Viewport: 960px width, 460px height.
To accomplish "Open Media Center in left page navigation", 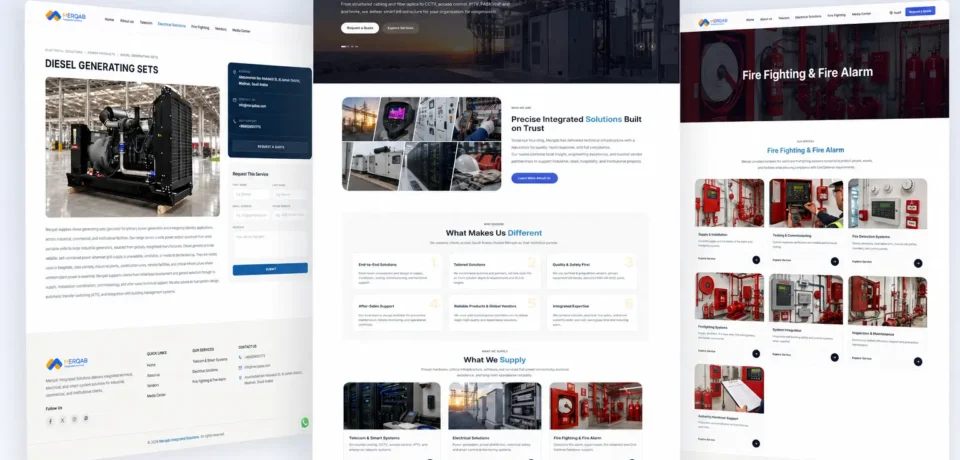I will click(241, 31).
